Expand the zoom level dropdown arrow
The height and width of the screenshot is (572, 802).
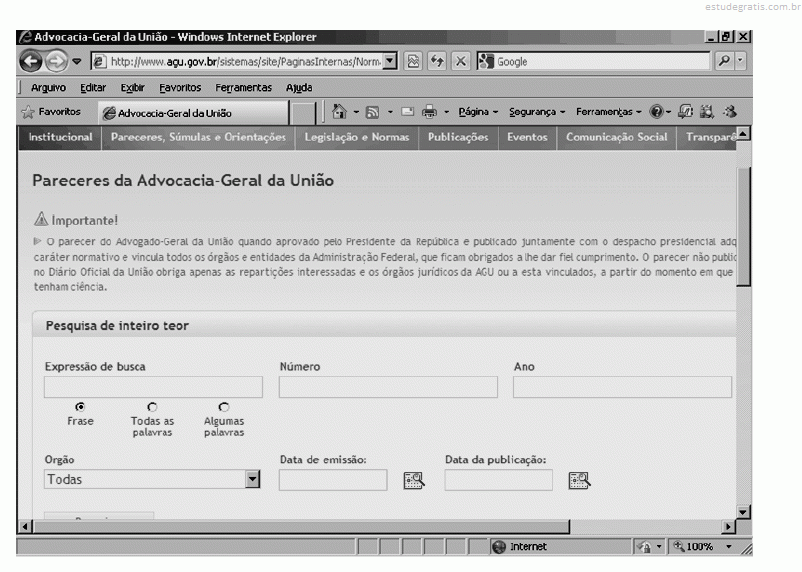tap(729, 546)
